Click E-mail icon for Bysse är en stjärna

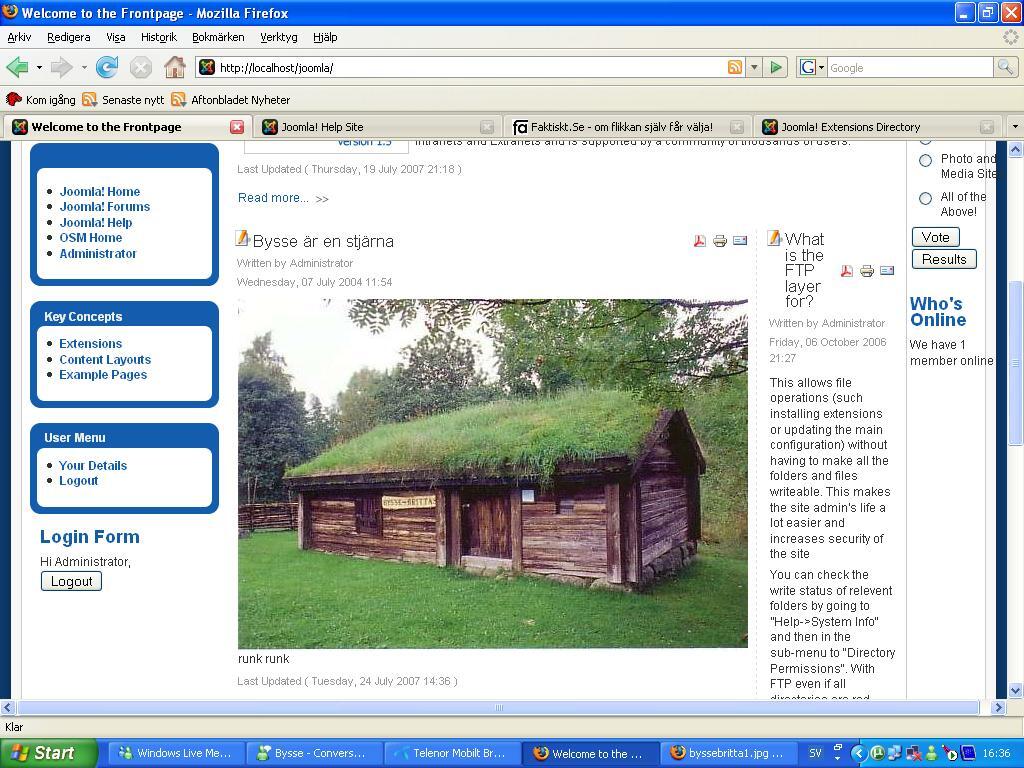[740, 241]
